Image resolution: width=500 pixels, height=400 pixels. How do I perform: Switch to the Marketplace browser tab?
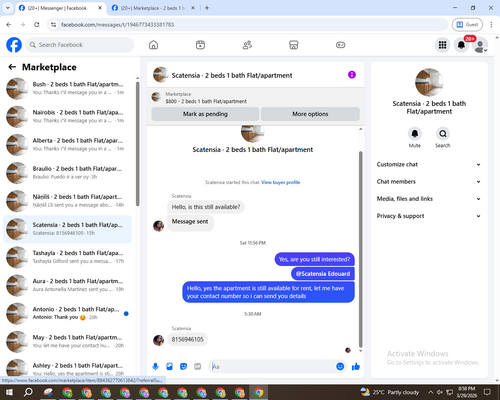tap(152, 8)
